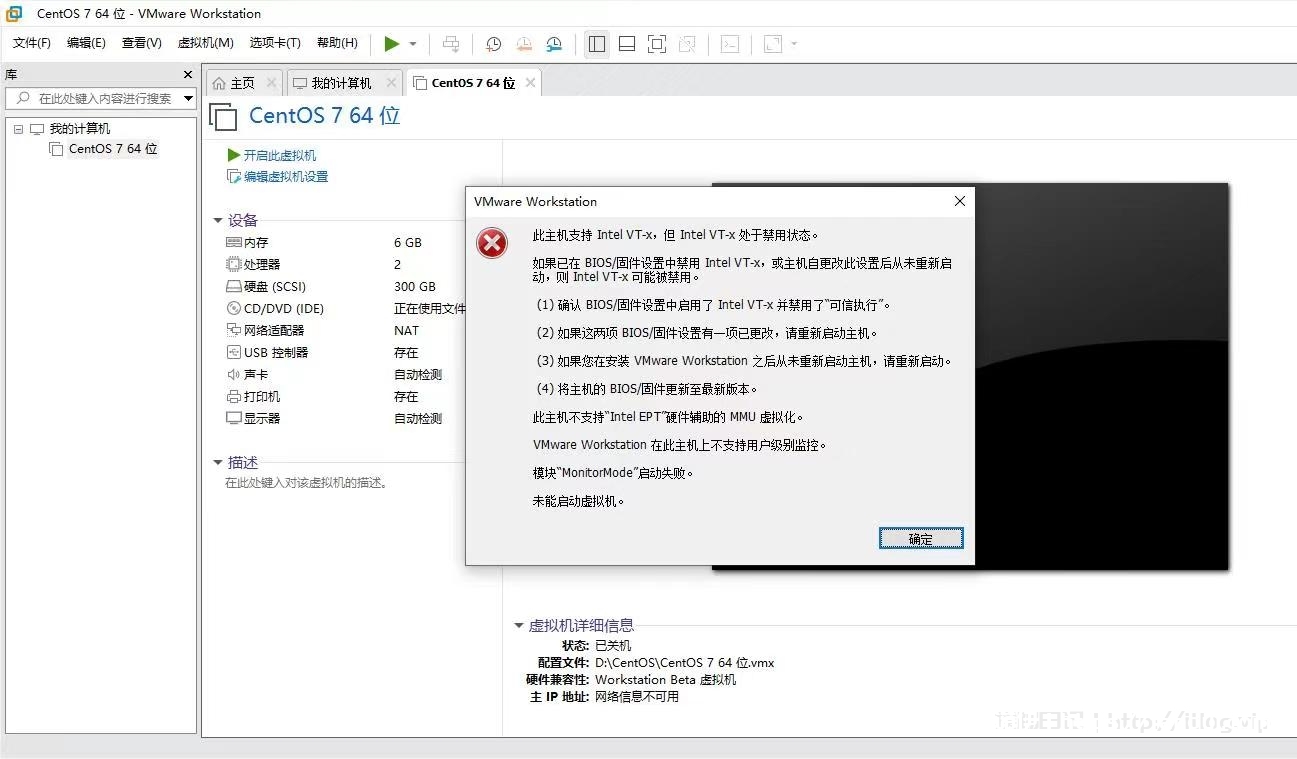
Task: Close the 我的计算机 tab
Action: coord(391,83)
